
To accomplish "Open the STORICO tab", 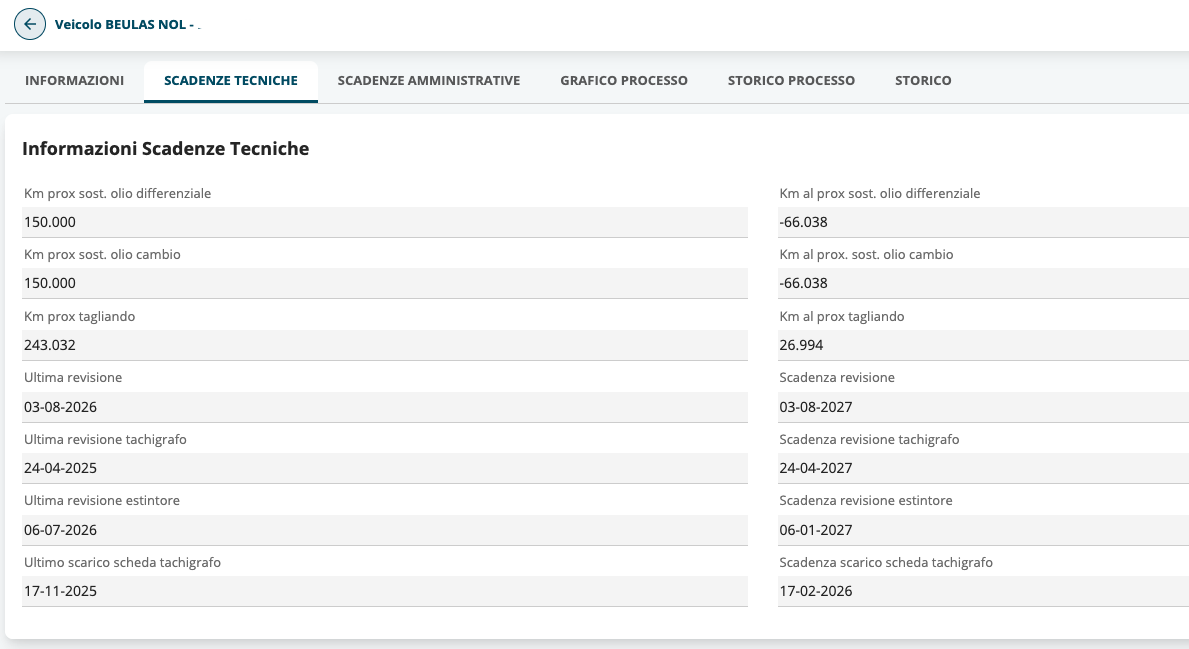I will coord(923,80).
